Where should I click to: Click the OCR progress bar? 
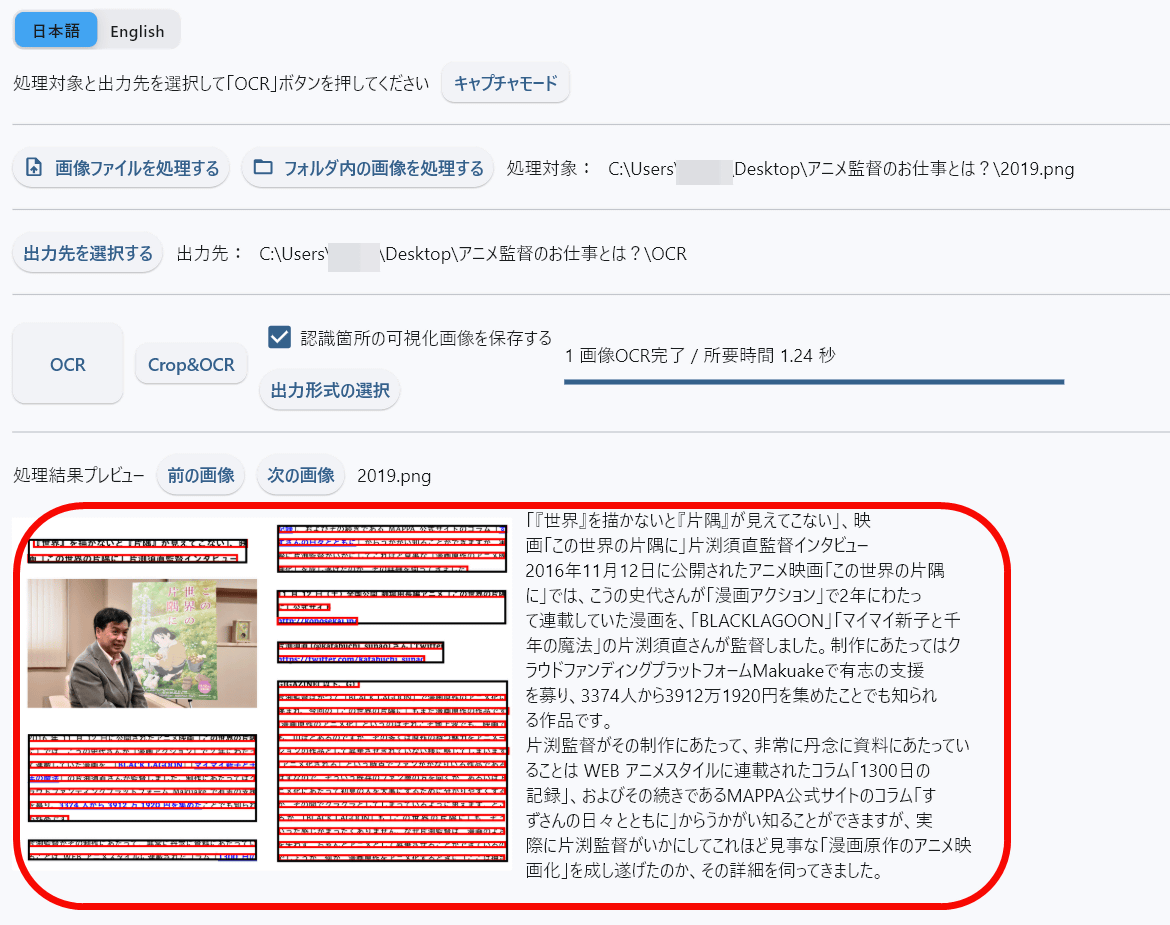(x=814, y=382)
